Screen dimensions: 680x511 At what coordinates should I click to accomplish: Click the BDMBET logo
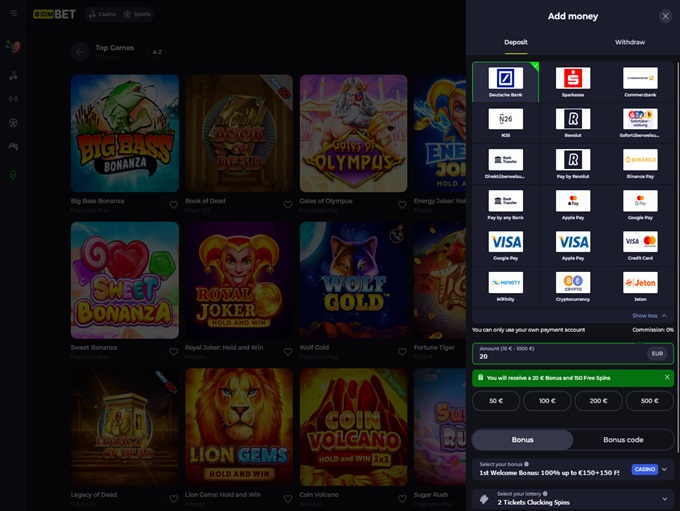click(55, 14)
